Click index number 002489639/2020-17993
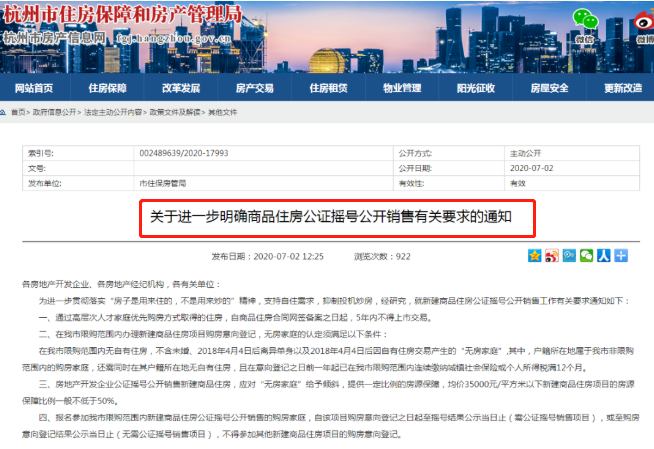This screenshot has width=654, height=449. click(x=184, y=153)
